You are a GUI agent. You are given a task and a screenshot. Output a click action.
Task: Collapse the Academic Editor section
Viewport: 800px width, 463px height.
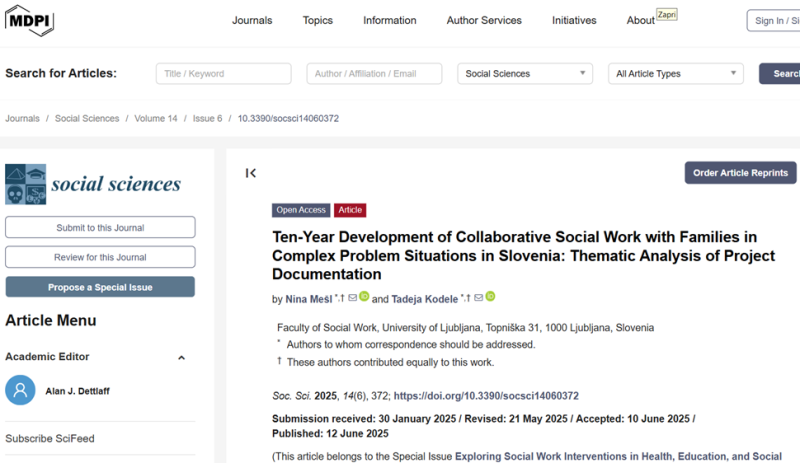181,357
